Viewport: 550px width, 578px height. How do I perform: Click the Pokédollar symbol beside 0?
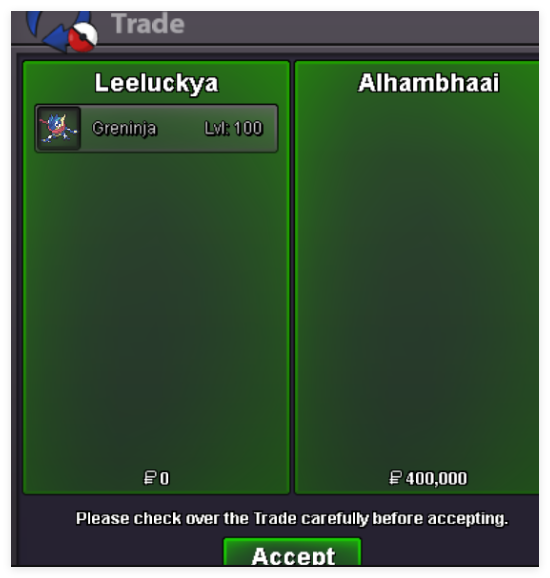click(x=149, y=478)
